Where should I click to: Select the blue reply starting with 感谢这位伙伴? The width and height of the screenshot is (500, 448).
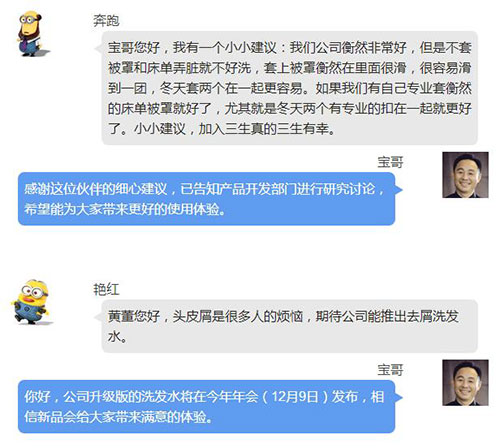(206, 199)
